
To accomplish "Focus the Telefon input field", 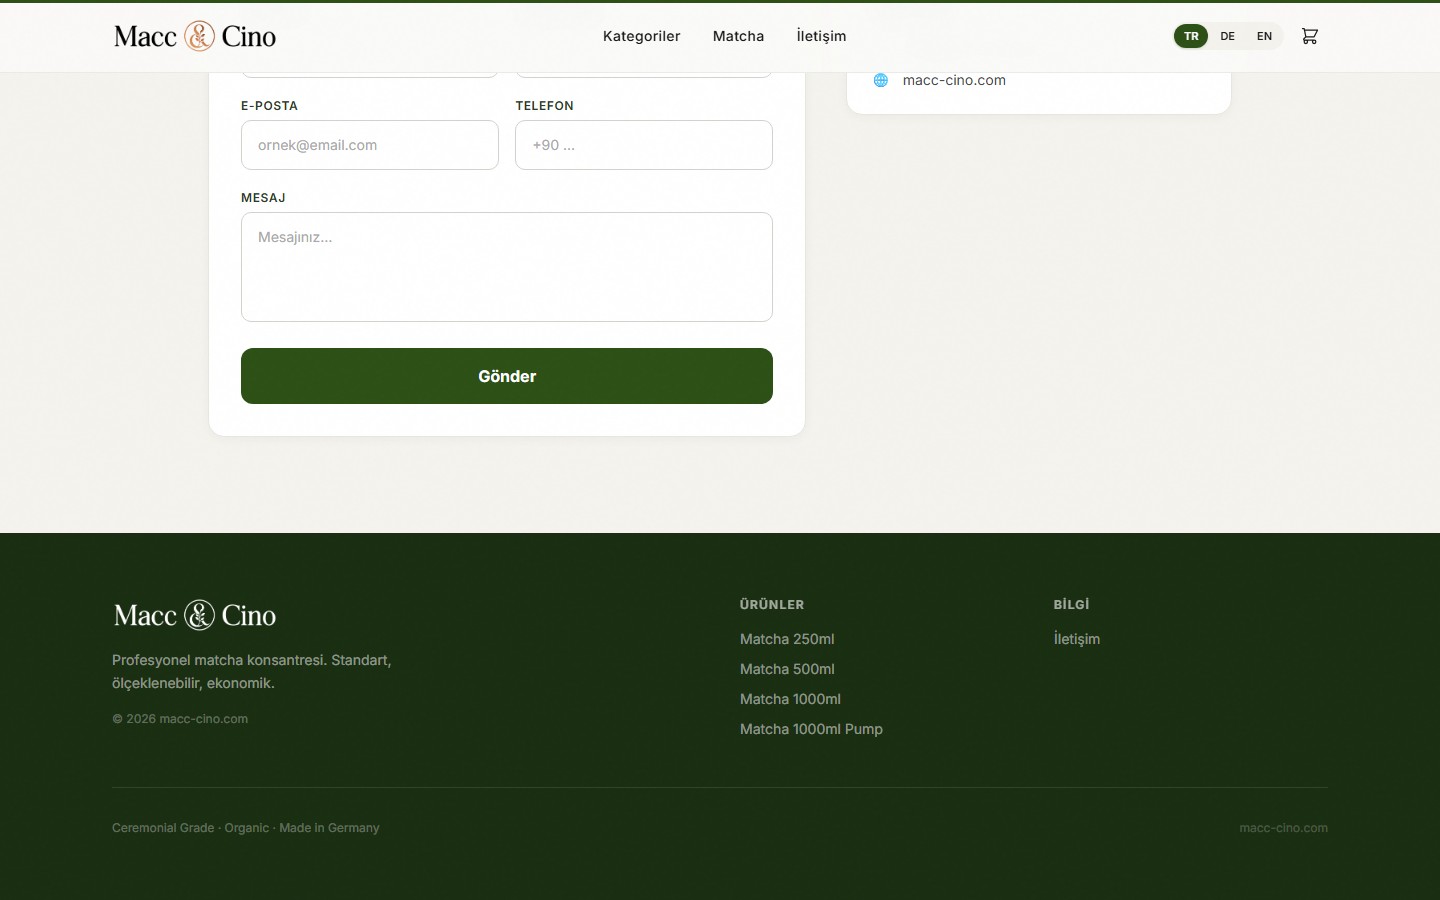I will [x=644, y=145].
